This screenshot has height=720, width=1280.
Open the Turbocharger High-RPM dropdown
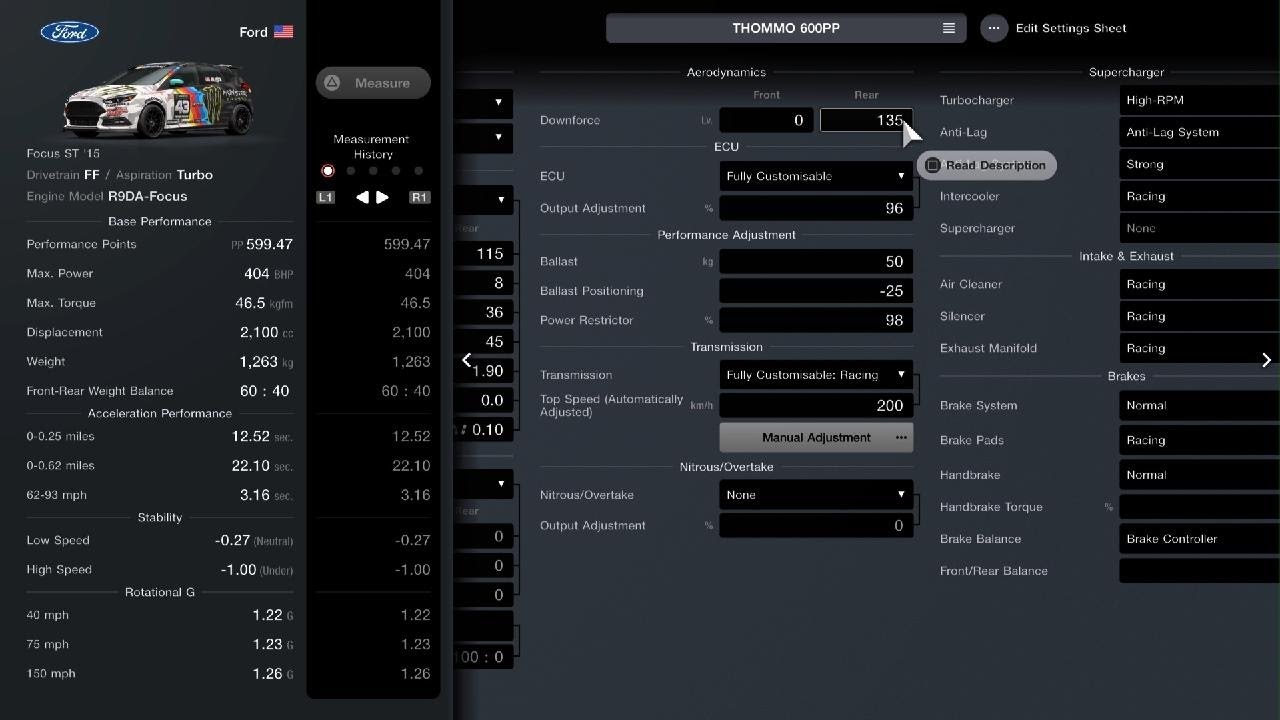point(1199,100)
